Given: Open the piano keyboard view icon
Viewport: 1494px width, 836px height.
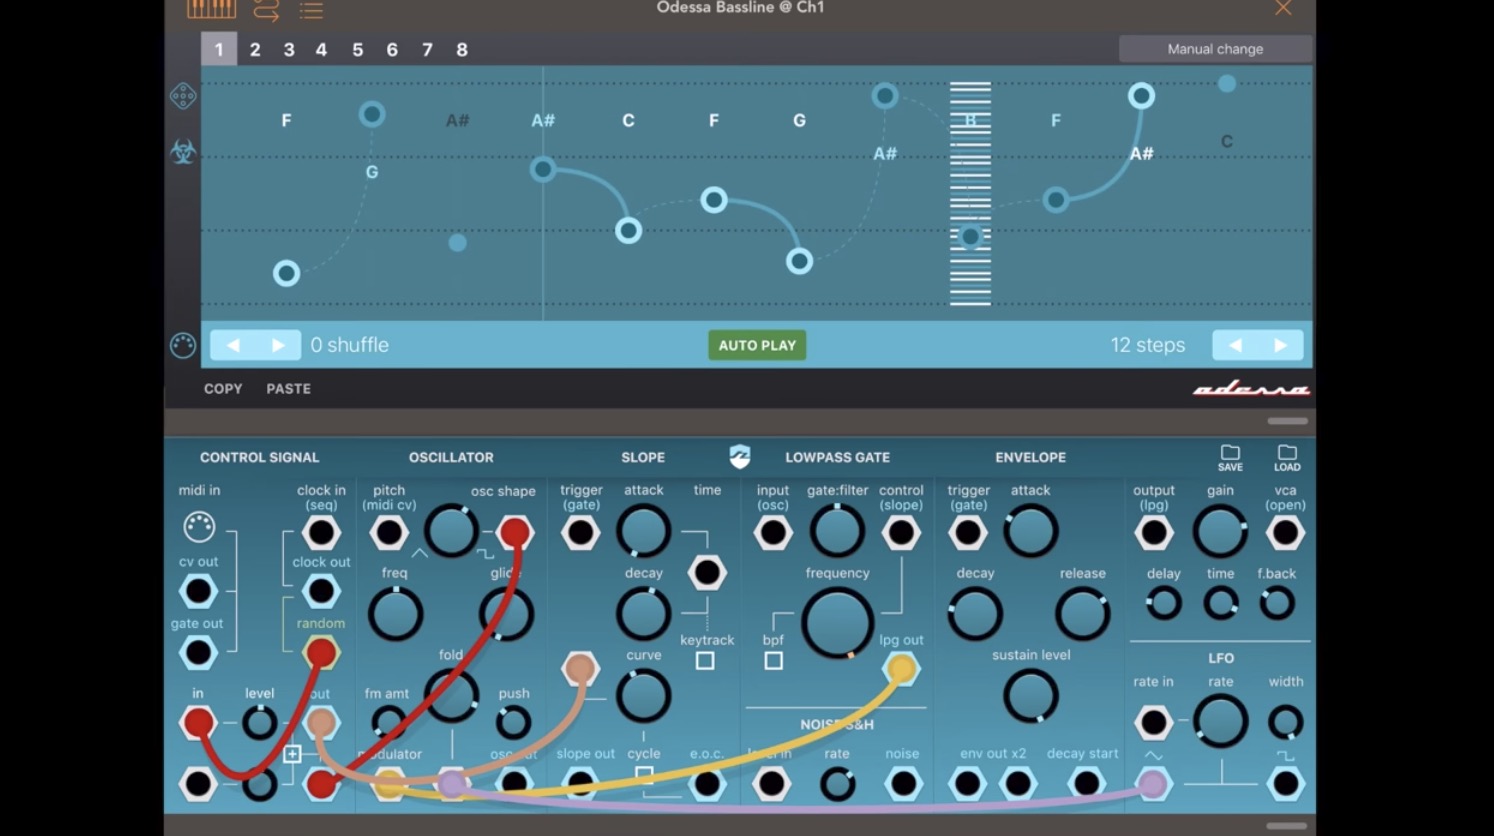Looking at the screenshot, I should 211,9.
